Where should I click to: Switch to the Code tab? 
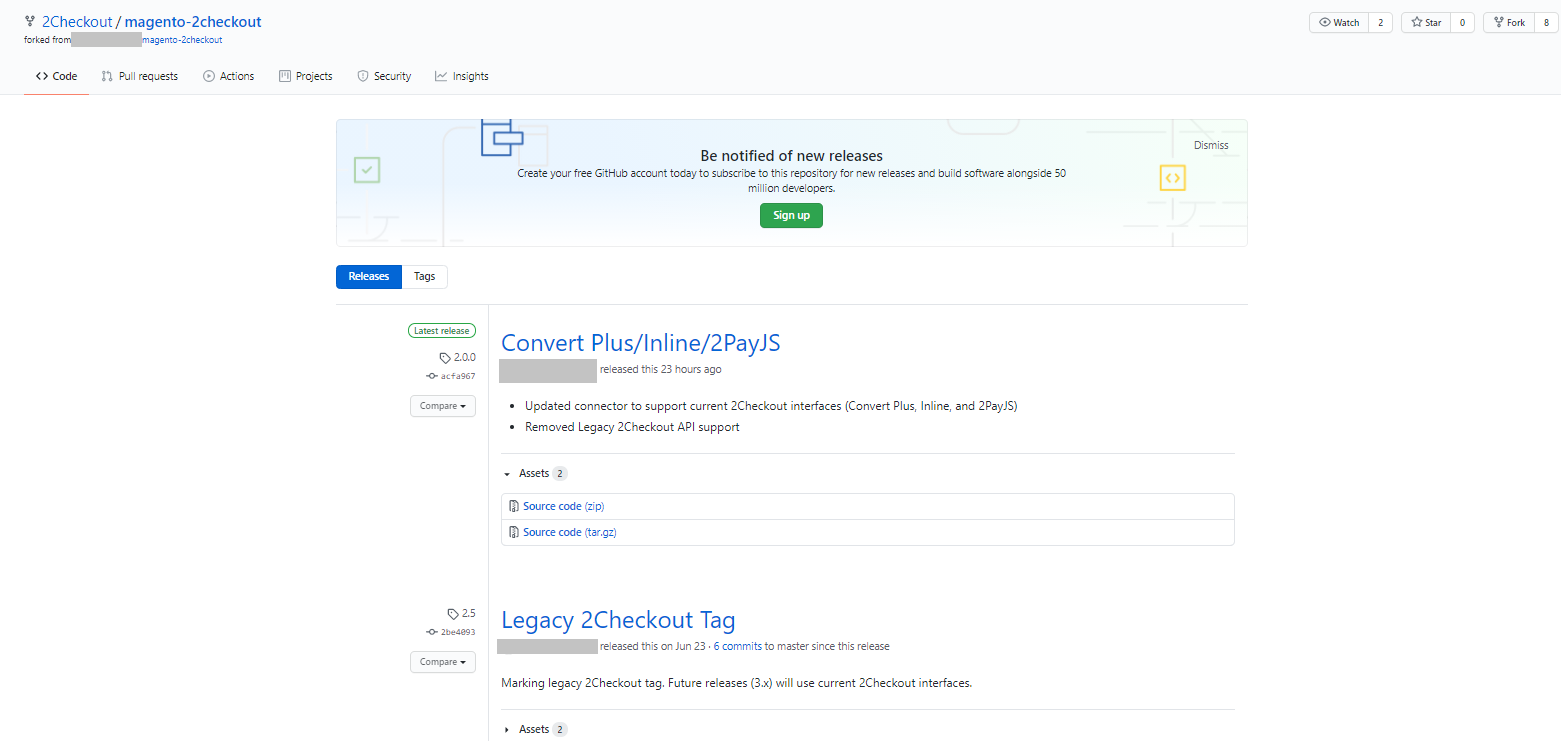[x=56, y=76]
